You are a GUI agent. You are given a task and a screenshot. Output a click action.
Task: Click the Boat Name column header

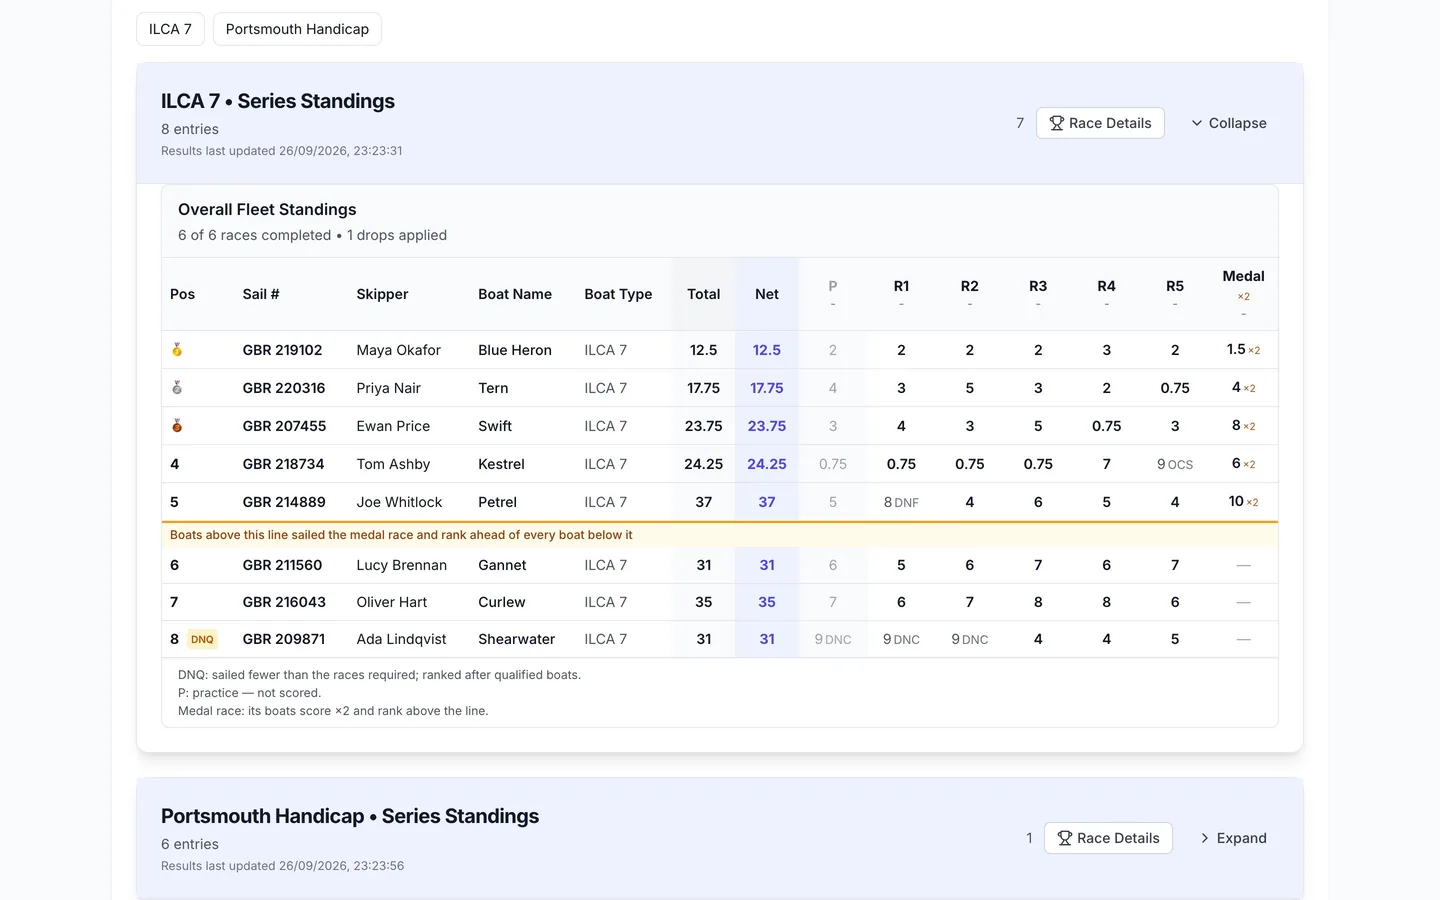pos(515,294)
